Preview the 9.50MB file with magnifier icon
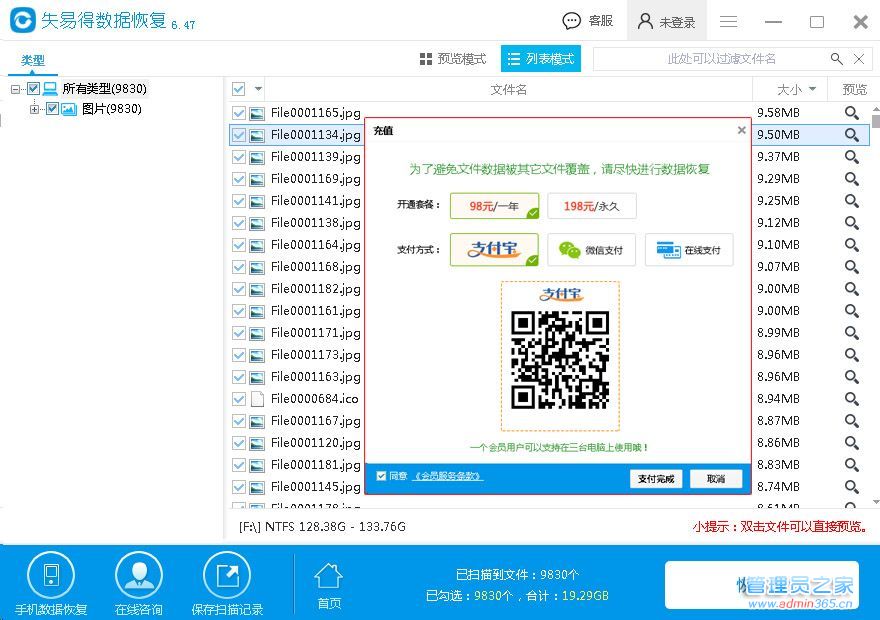The image size is (880, 620). click(851, 135)
